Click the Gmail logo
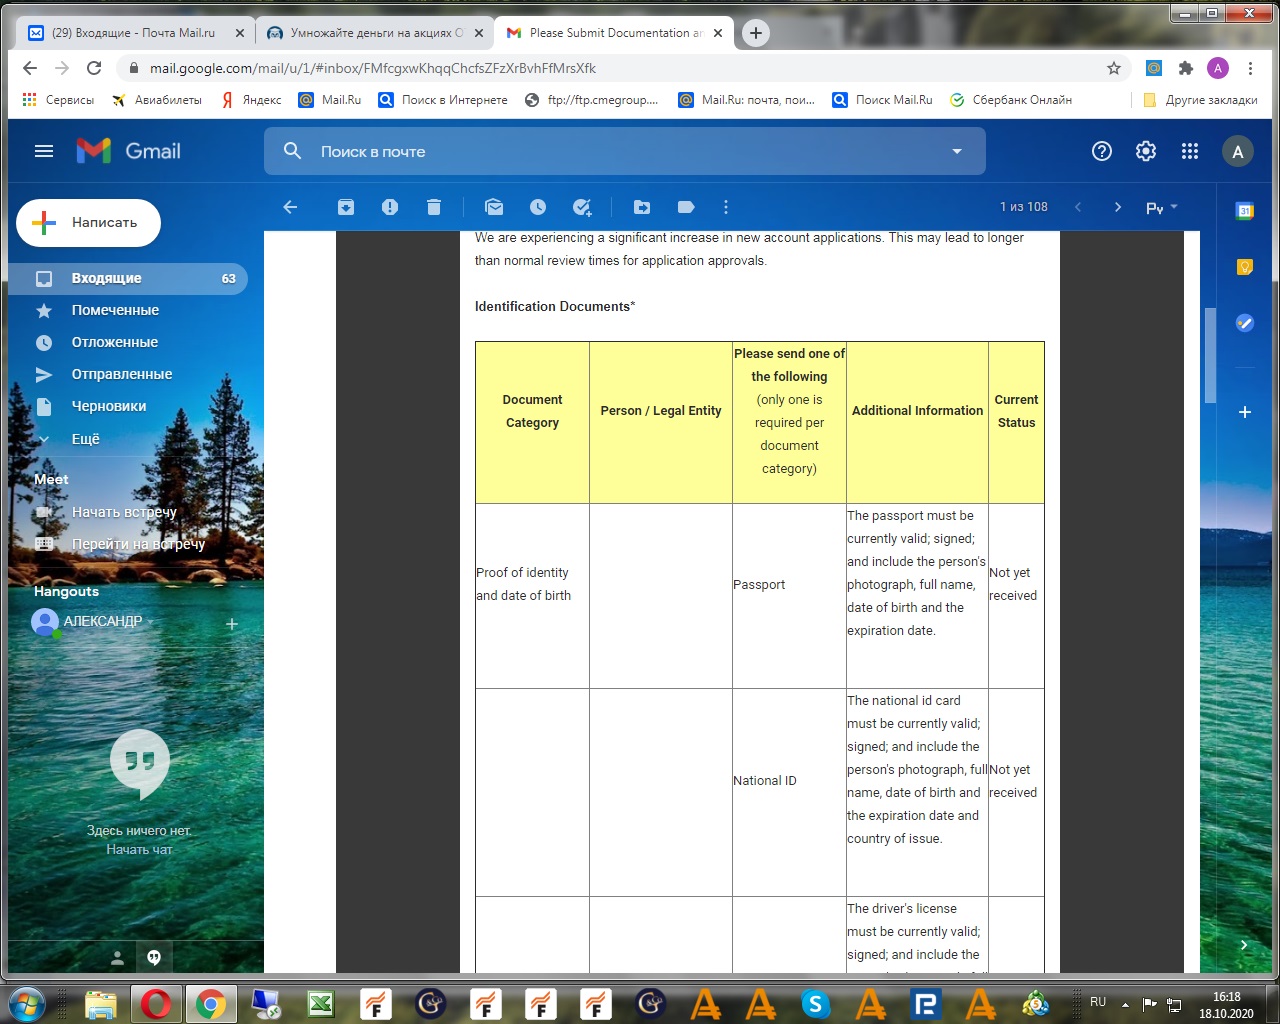1280x1024 pixels. pos(129,151)
